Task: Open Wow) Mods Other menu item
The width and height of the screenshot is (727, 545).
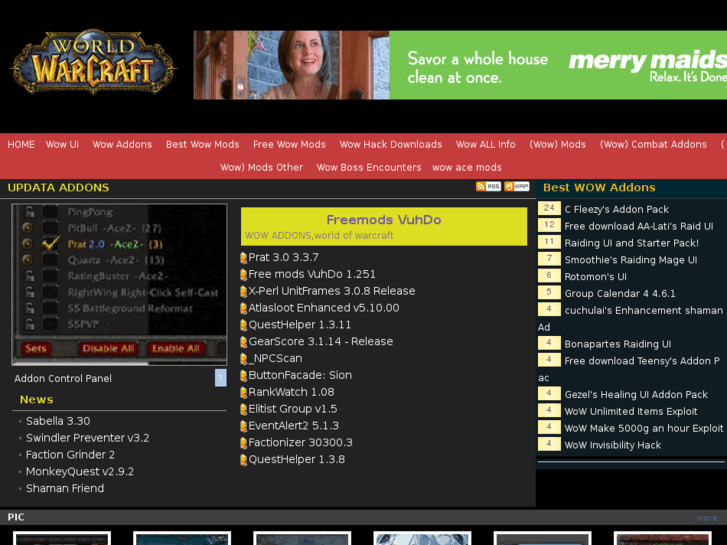Action: point(261,167)
